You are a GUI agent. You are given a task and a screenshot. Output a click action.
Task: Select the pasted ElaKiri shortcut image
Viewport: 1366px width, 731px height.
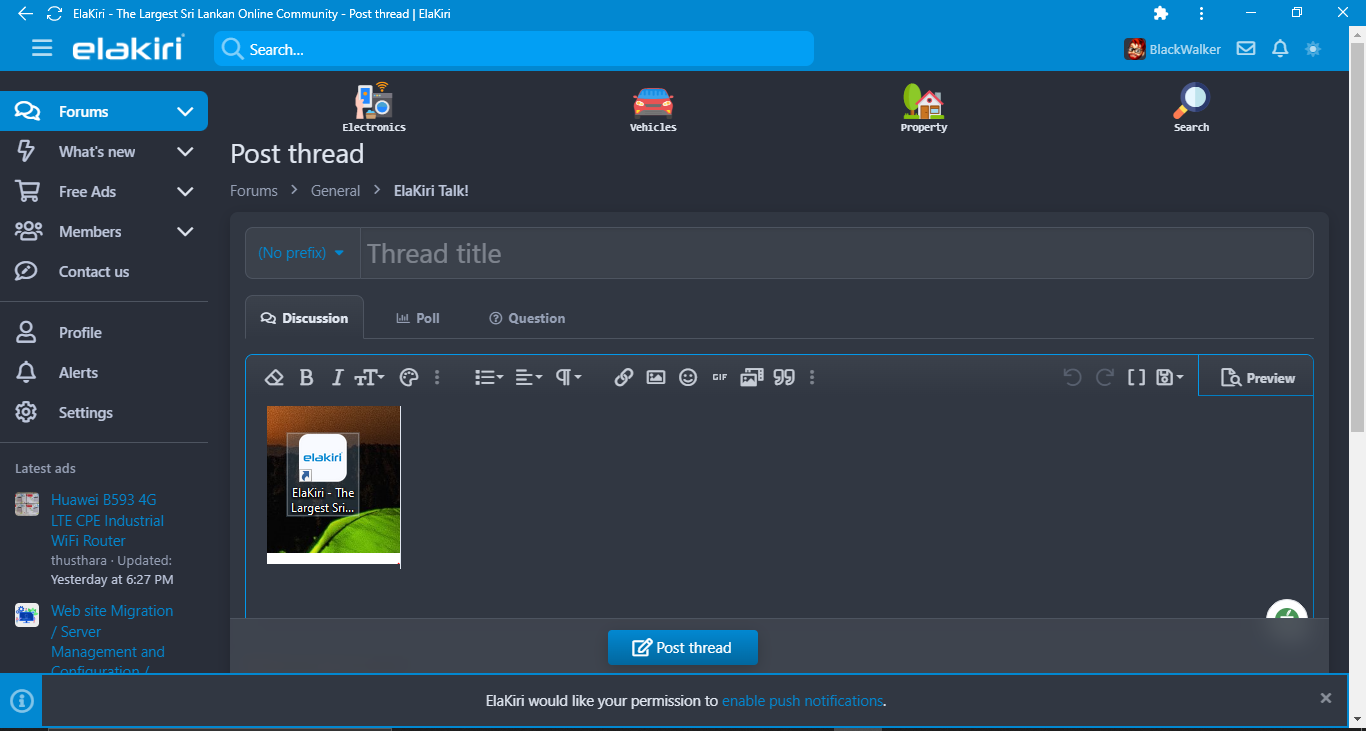[334, 485]
